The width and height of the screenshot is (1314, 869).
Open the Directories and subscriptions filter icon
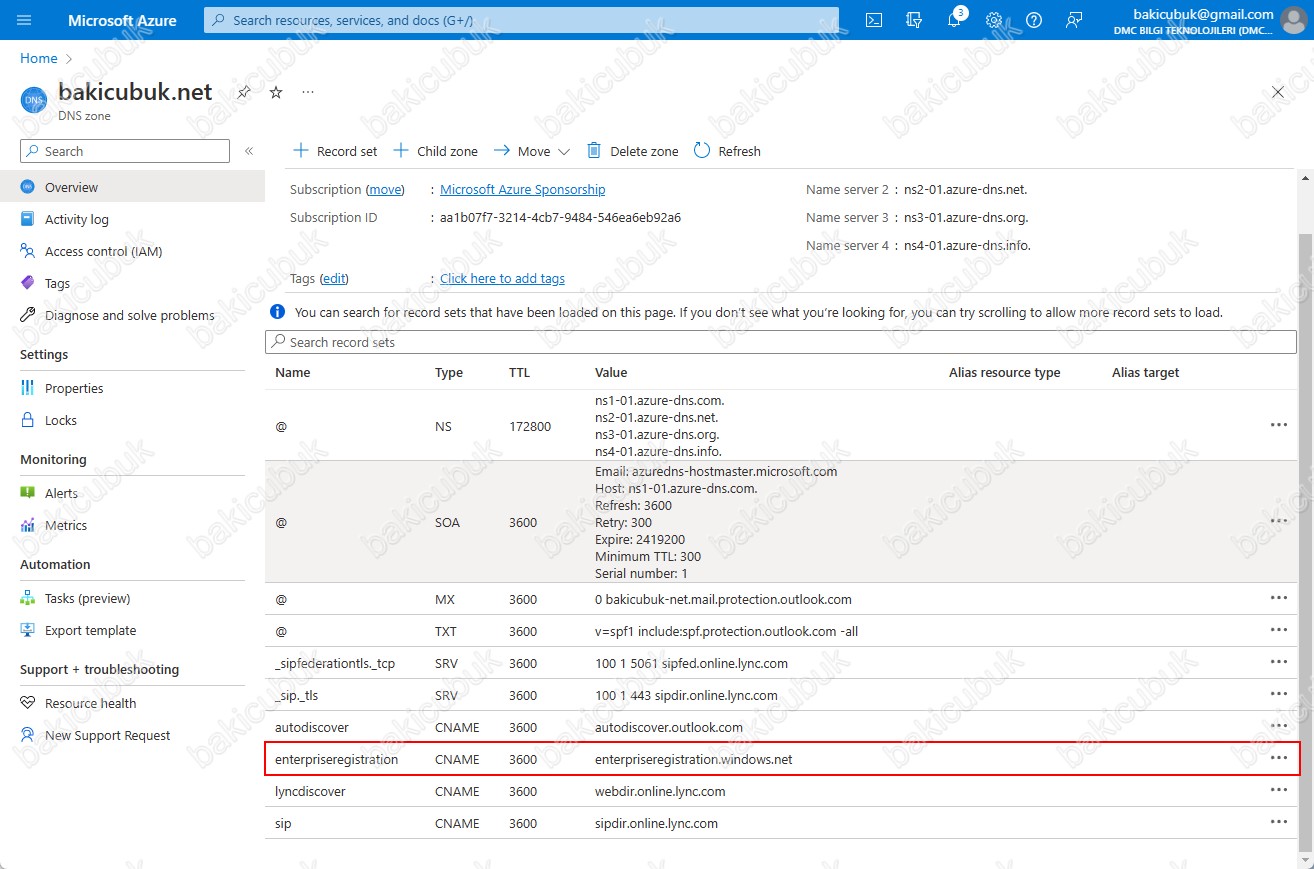[x=914, y=20]
